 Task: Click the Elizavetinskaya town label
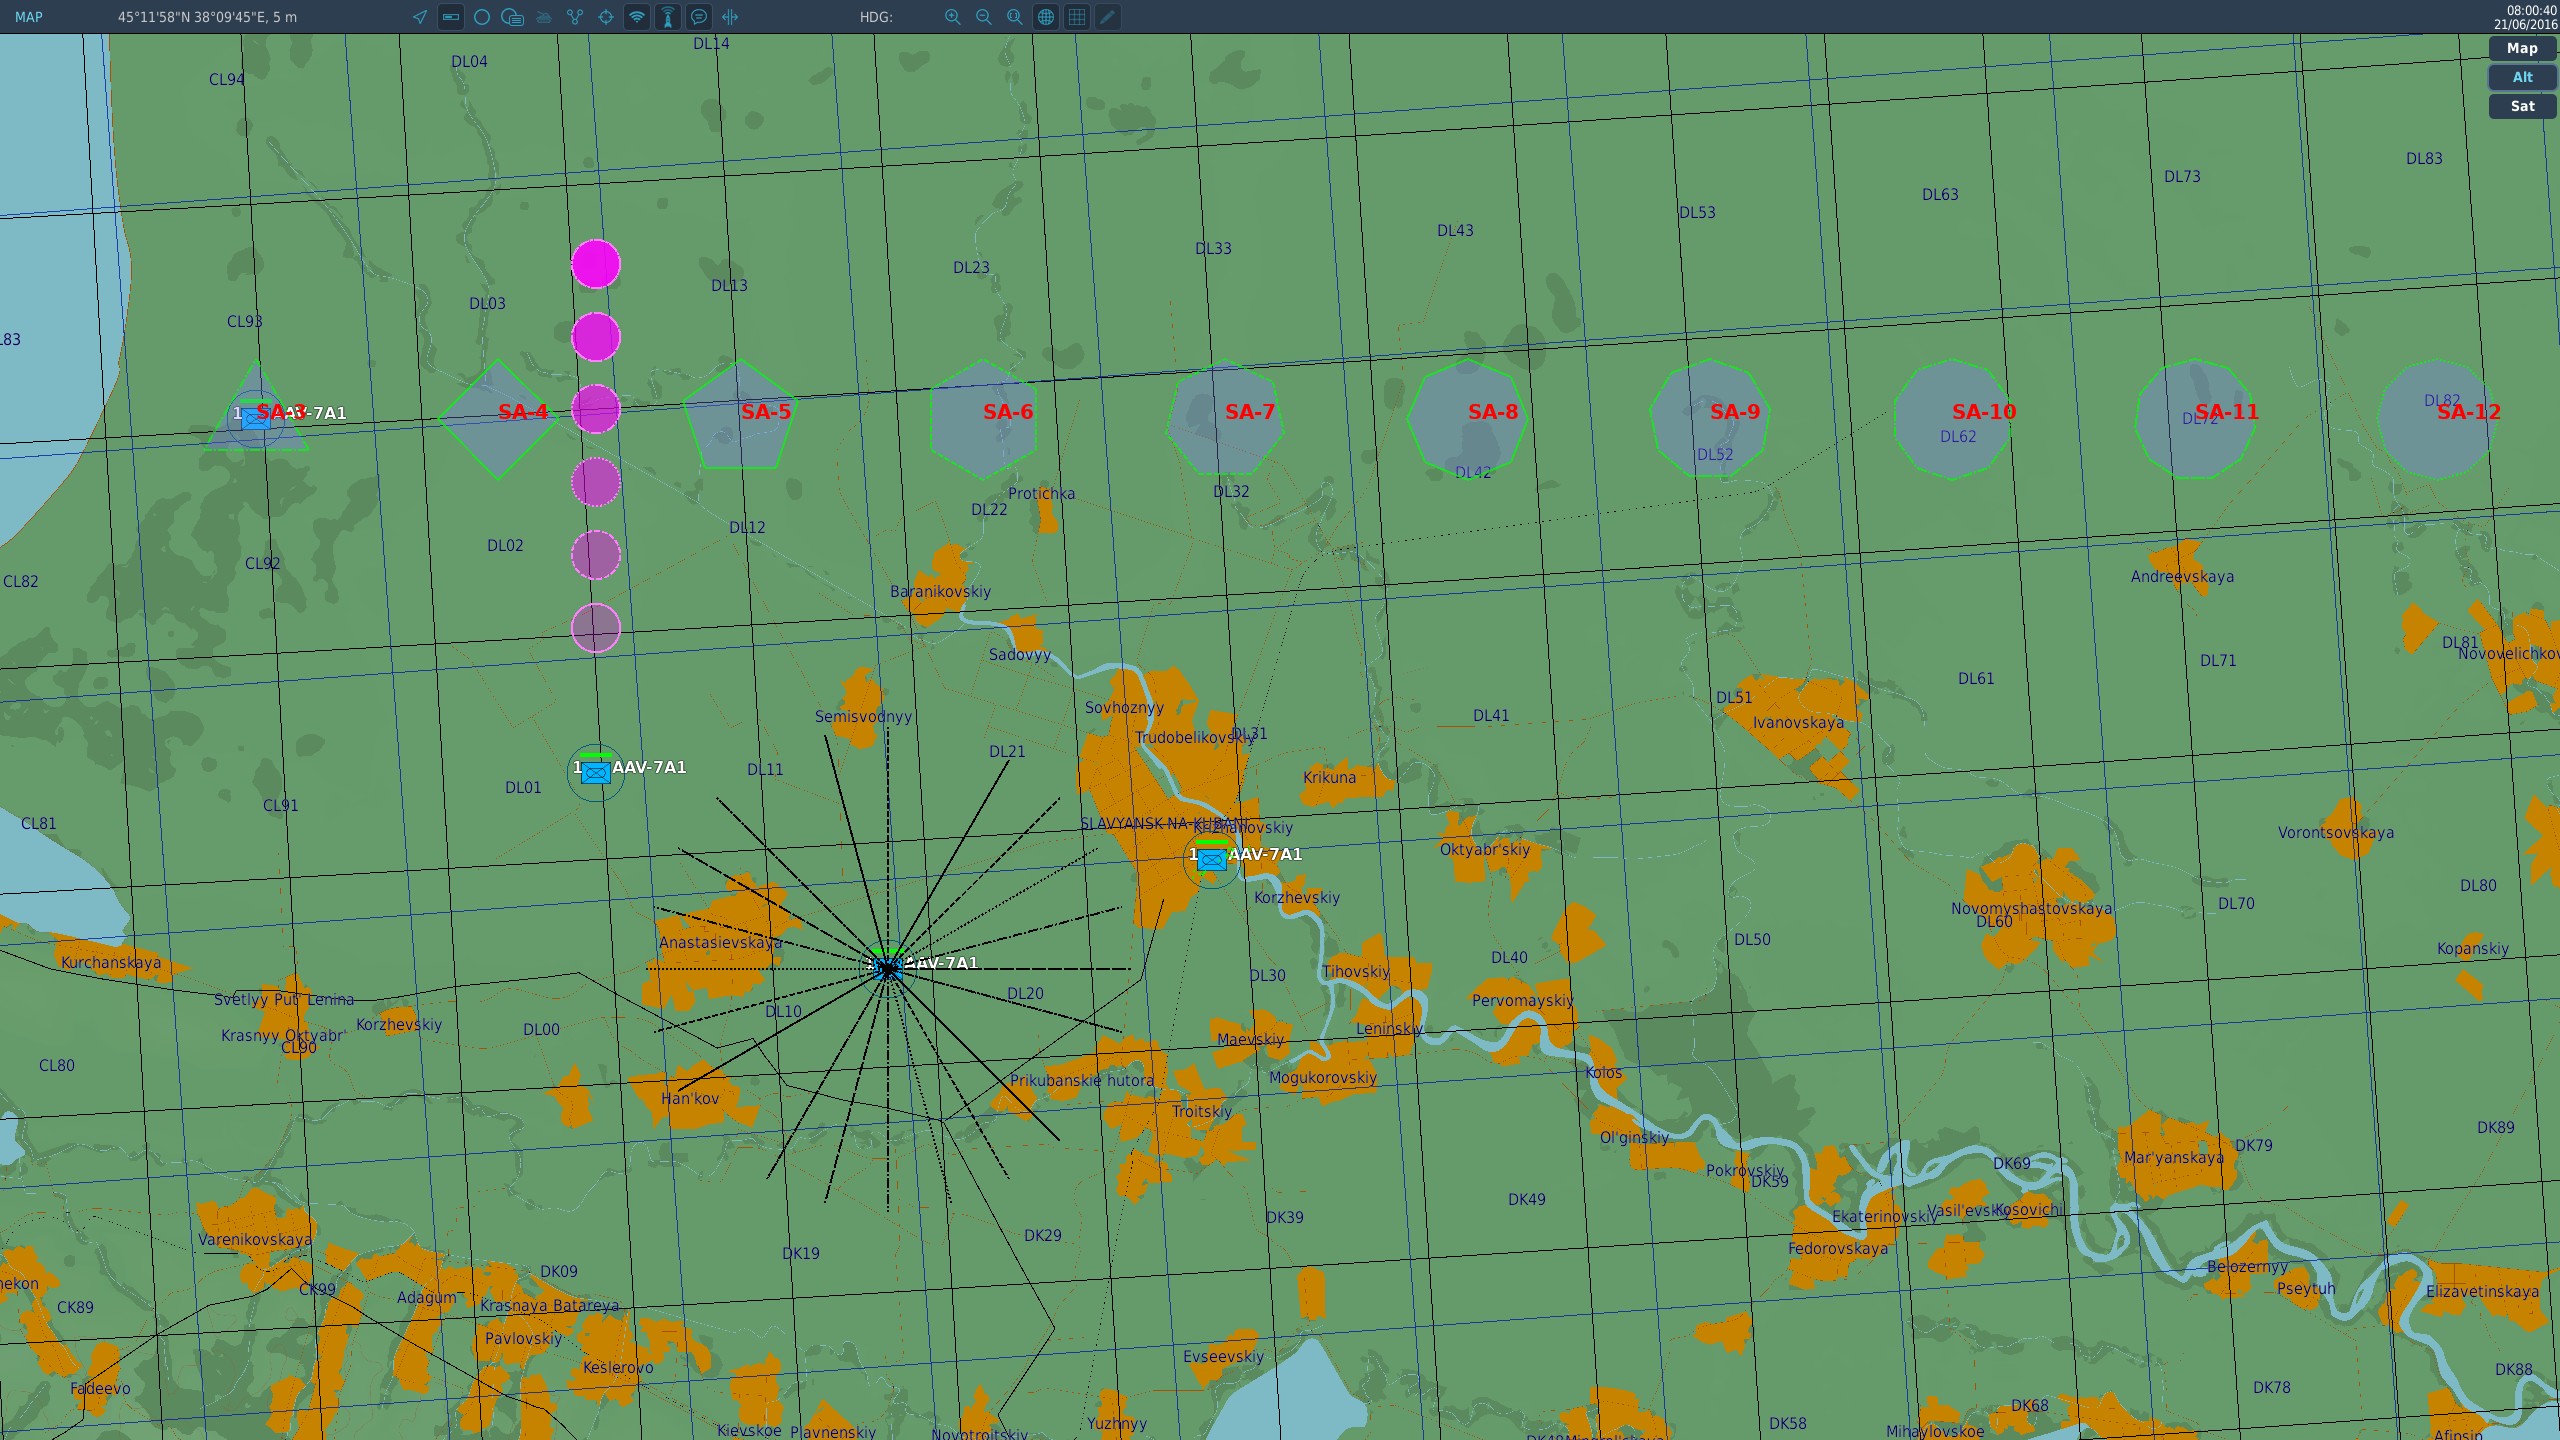pos(2483,1291)
